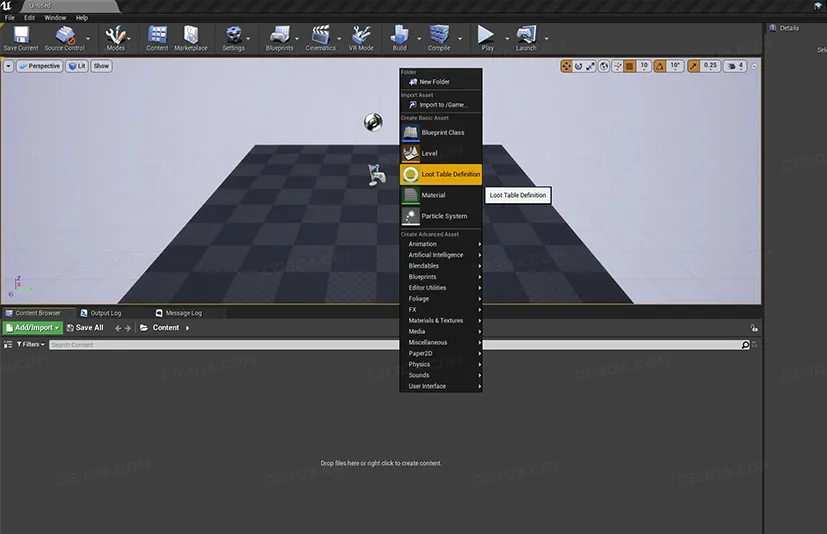This screenshot has height=534, width=827.
Task: Expand the Blendables submenu
Action: (441, 266)
